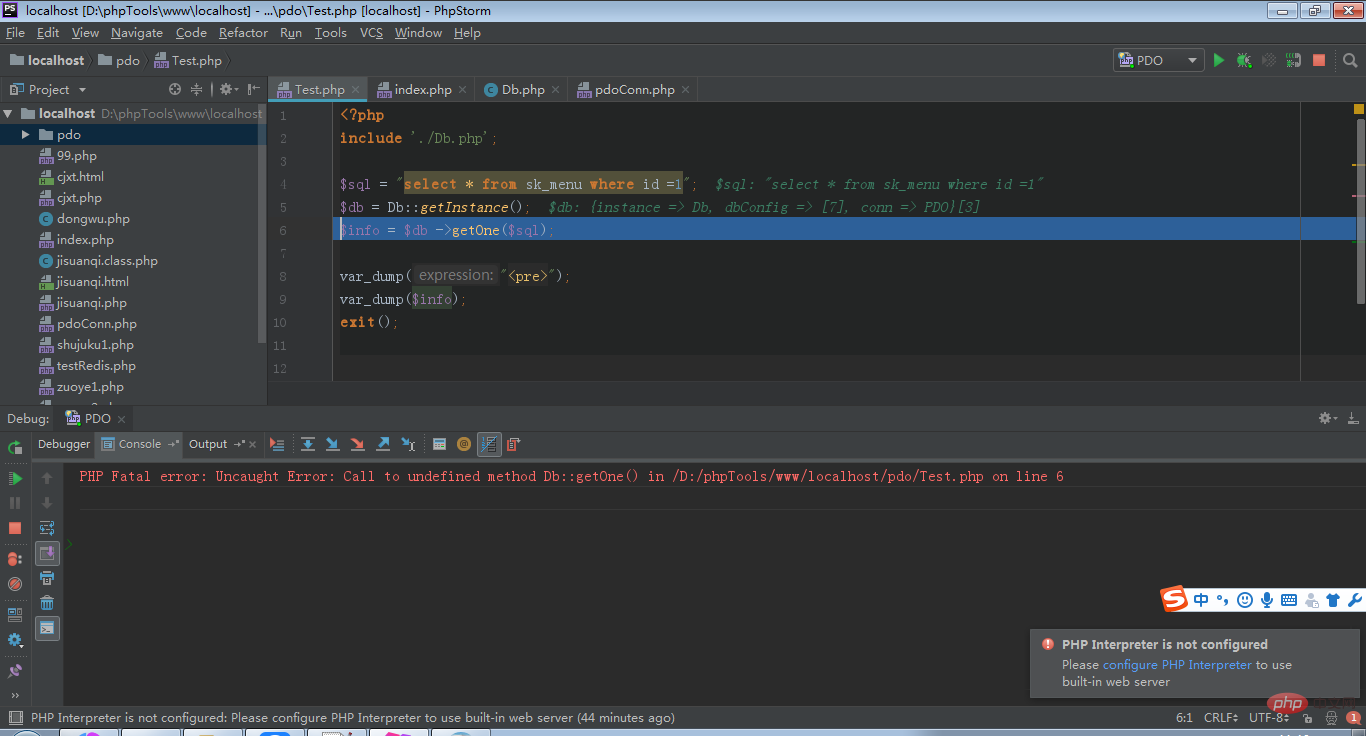Open the PDO run configuration dropdown

(1158, 60)
